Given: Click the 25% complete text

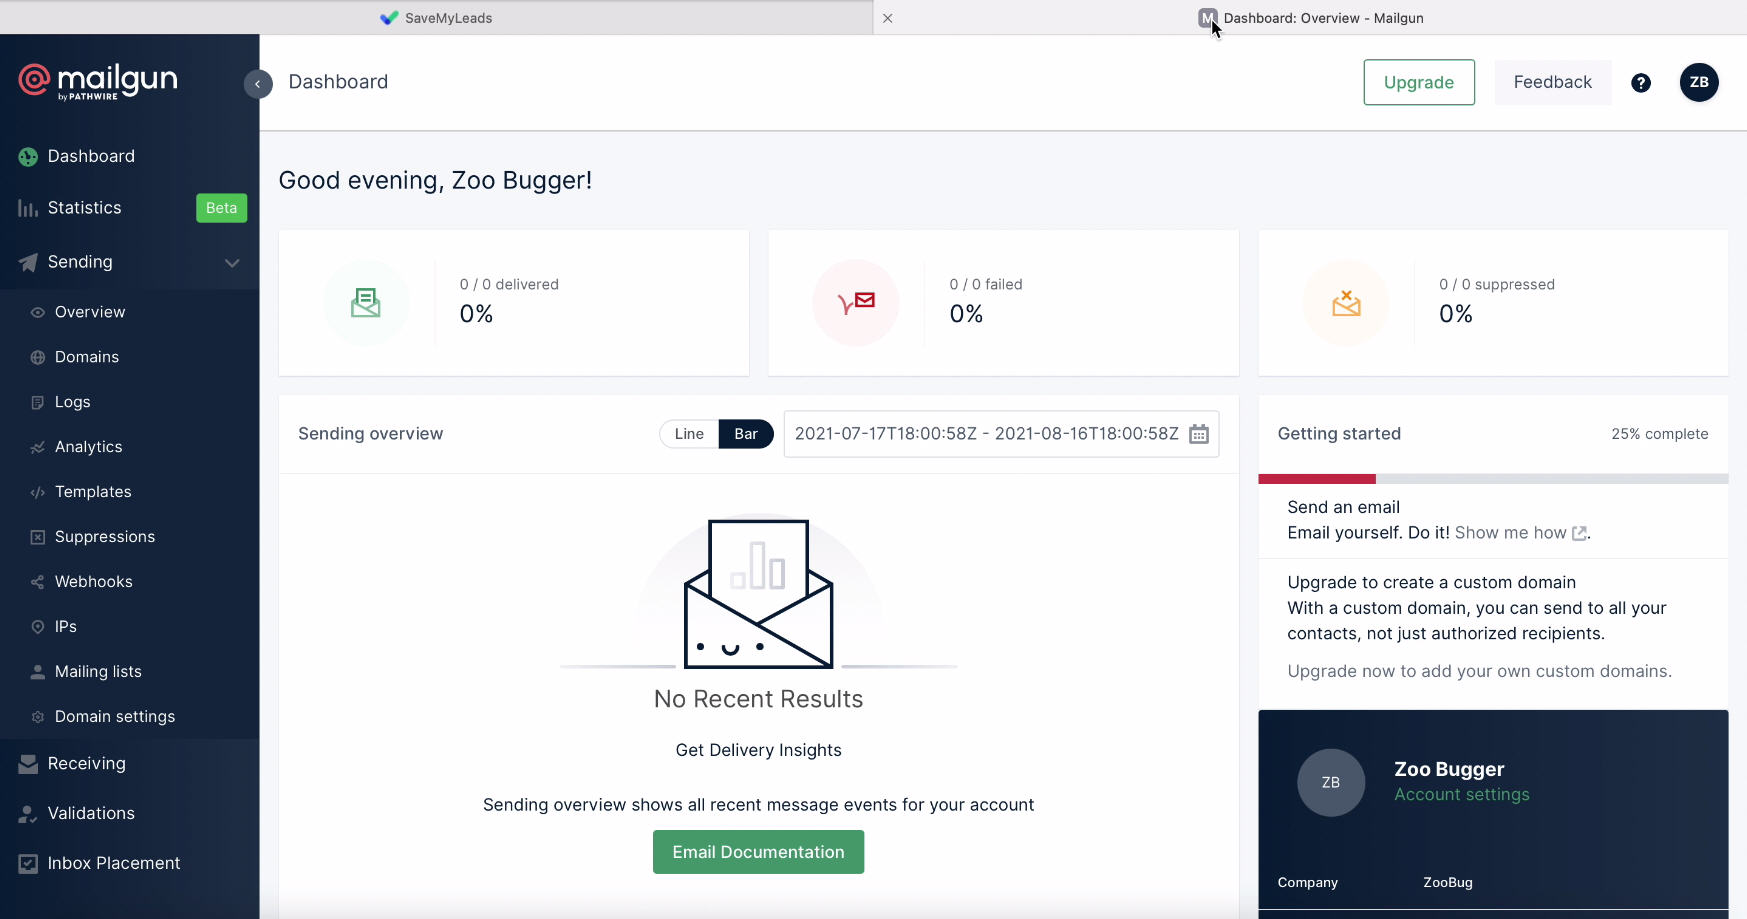Looking at the screenshot, I should point(1659,434).
